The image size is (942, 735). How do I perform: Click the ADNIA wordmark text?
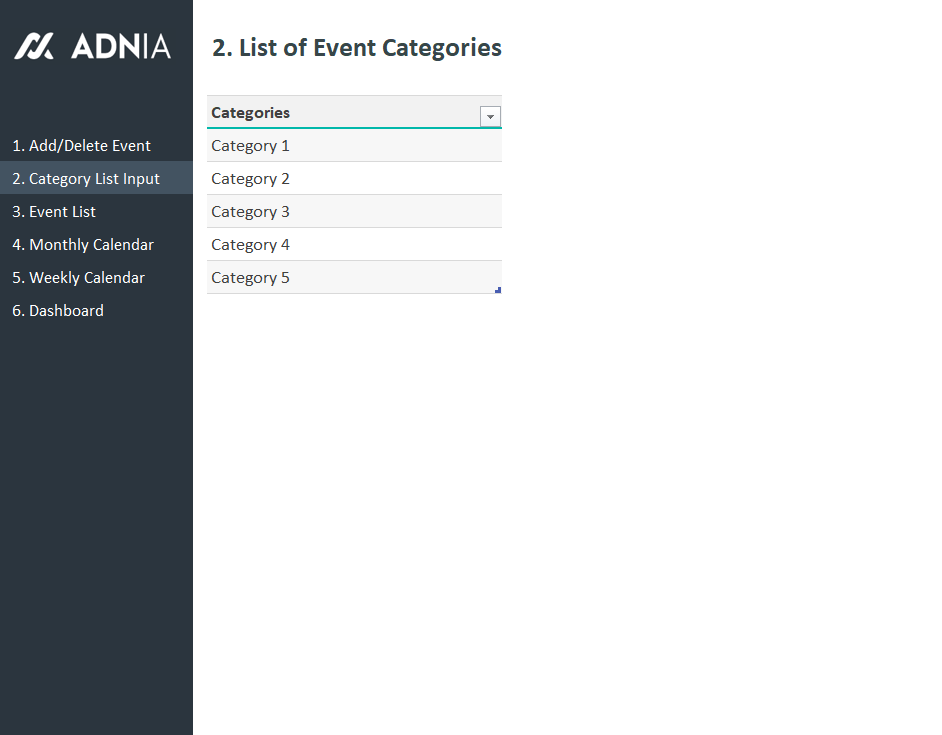tap(121, 46)
